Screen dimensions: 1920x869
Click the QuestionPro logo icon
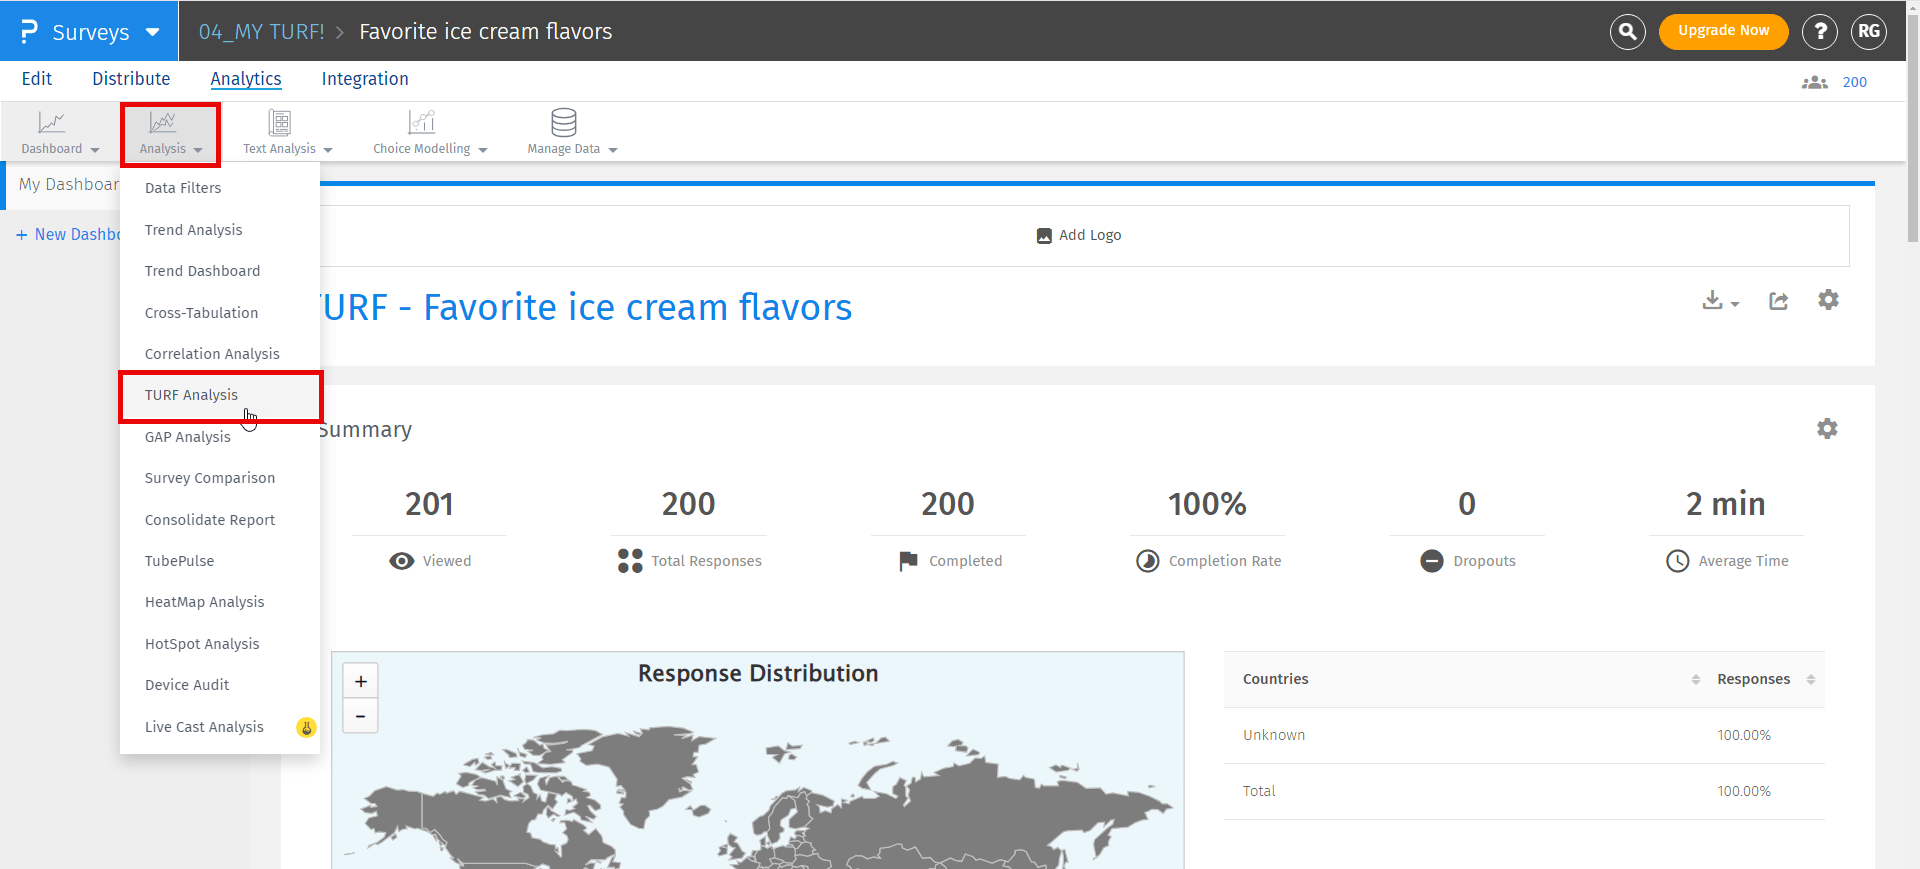[x=29, y=32]
